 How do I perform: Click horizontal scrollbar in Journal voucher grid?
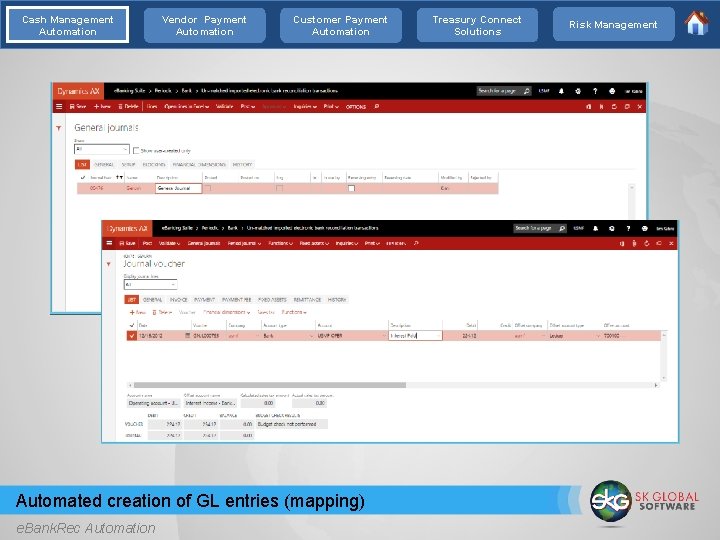pyautogui.click(x=270, y=385)
